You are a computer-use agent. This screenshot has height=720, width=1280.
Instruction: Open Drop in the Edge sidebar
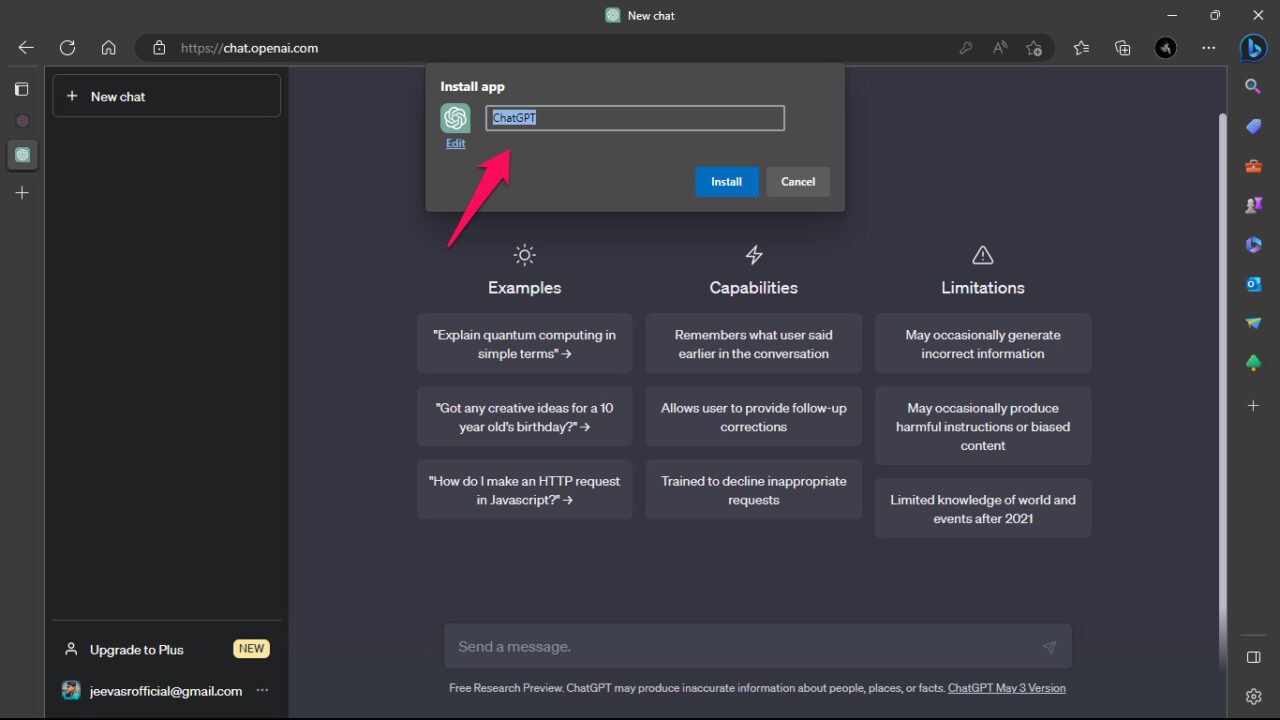point(1253,323)
